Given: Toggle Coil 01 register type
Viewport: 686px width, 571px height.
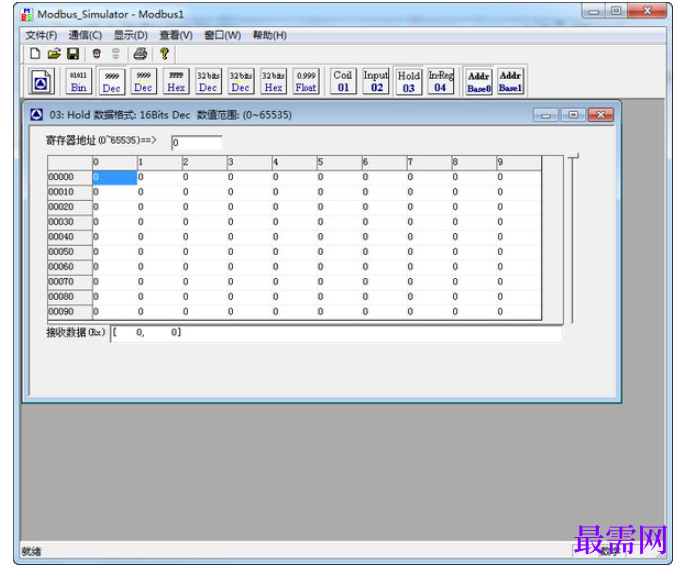Looking at the screenshot, I should click(343, 81).
